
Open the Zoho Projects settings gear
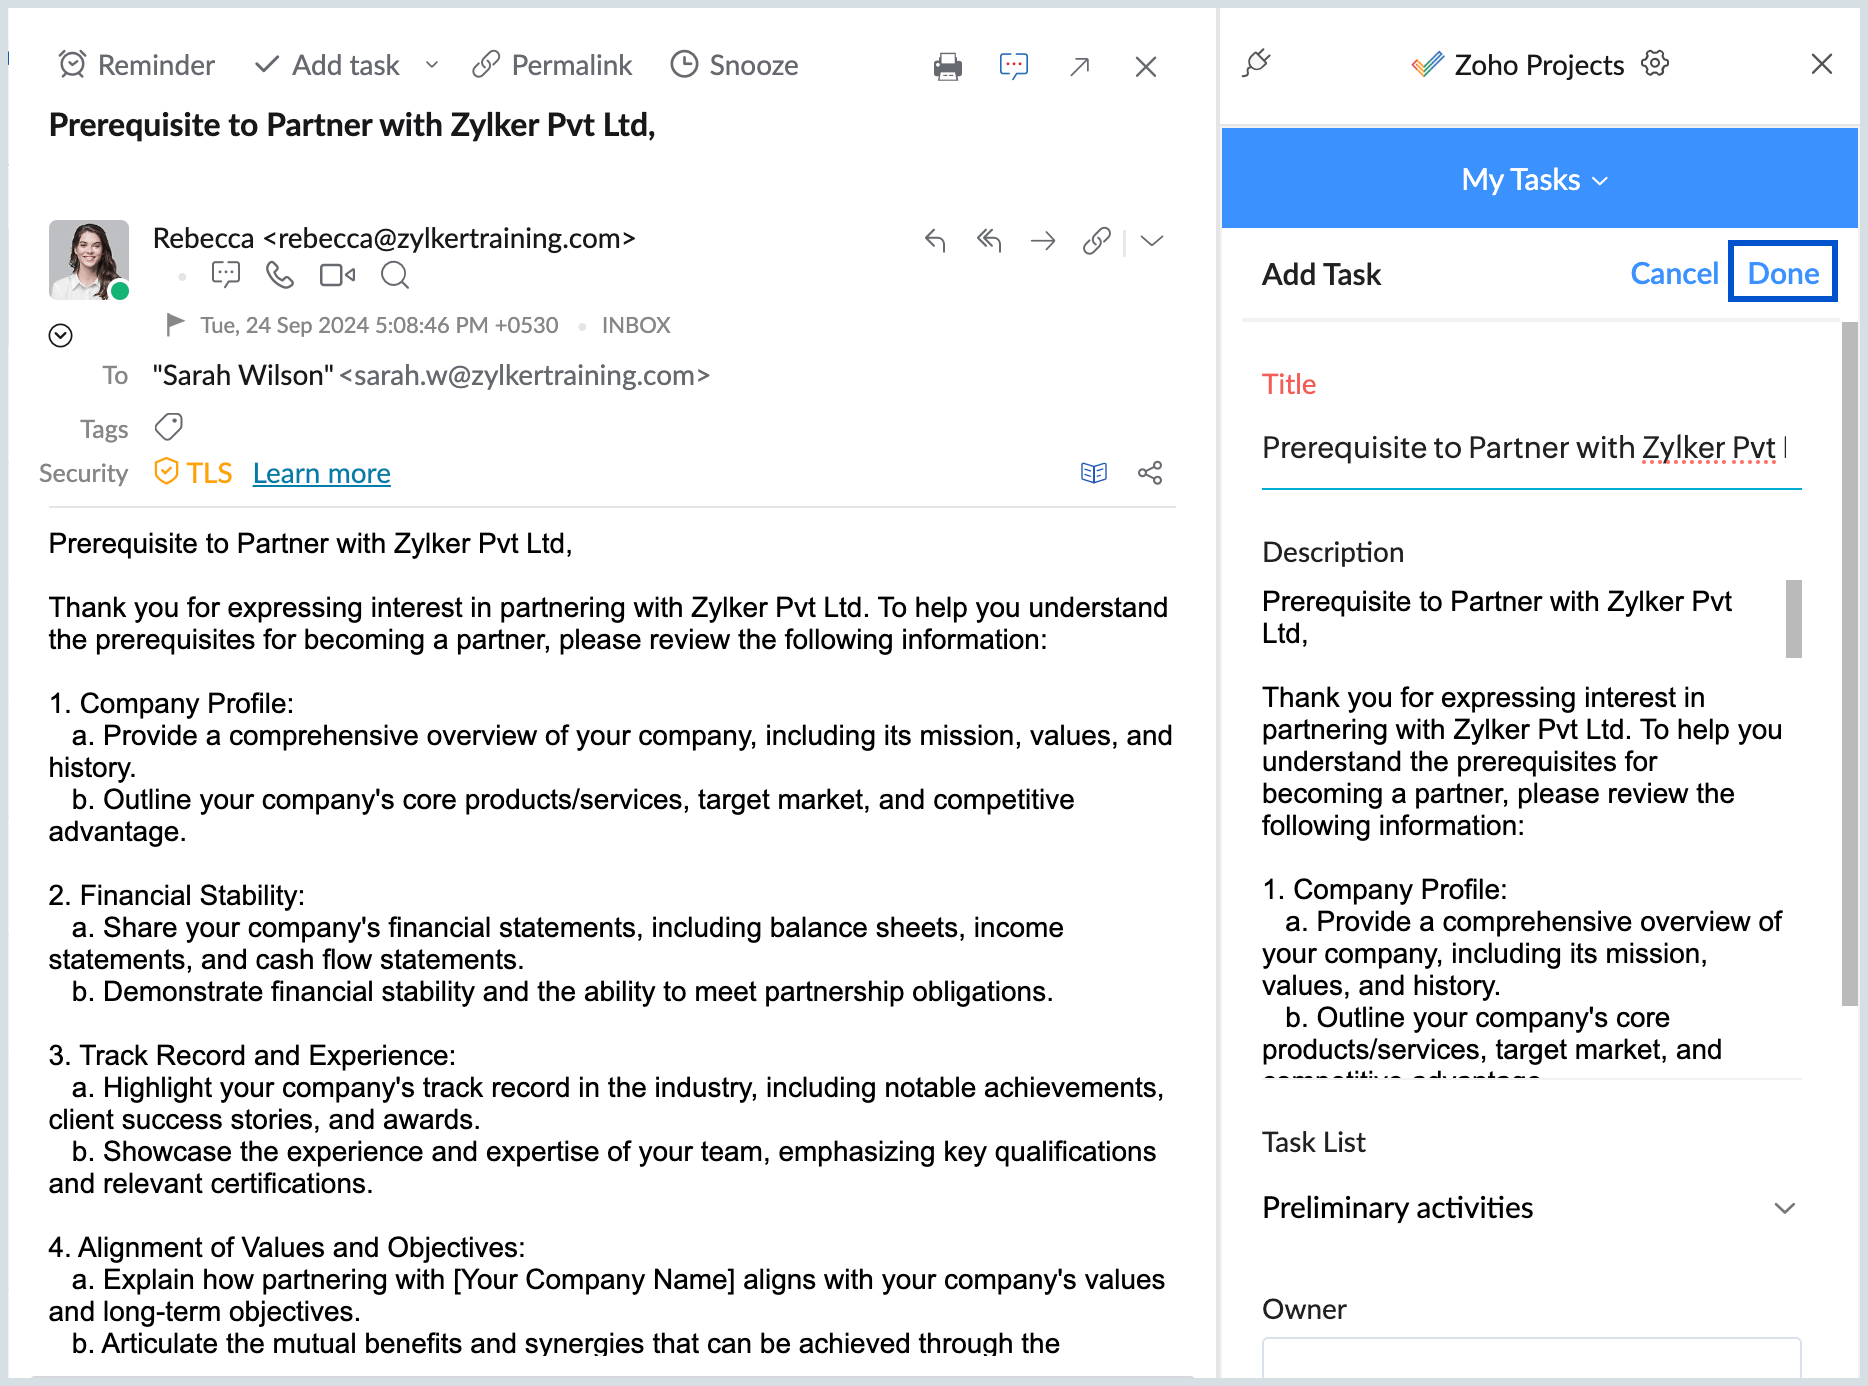click(x=1655, y=64)
